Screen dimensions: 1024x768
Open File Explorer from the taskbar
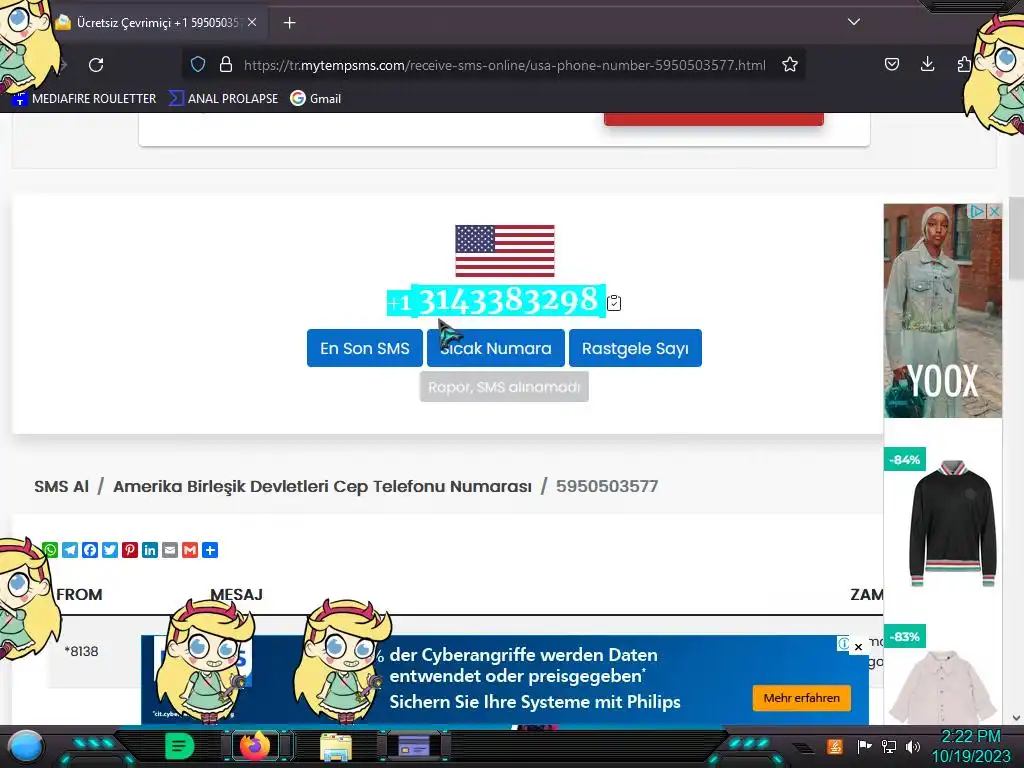(336, 747)
